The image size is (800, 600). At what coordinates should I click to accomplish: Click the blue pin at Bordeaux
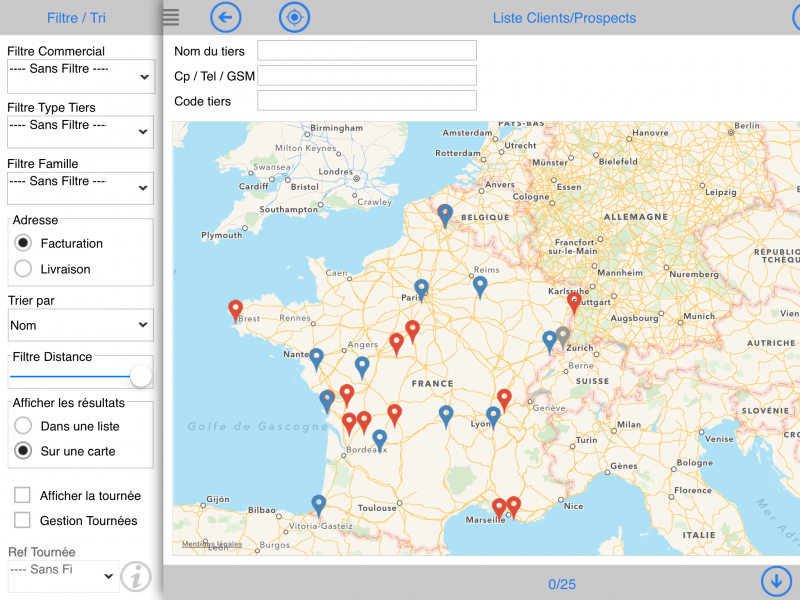click(x=380, y=440)
